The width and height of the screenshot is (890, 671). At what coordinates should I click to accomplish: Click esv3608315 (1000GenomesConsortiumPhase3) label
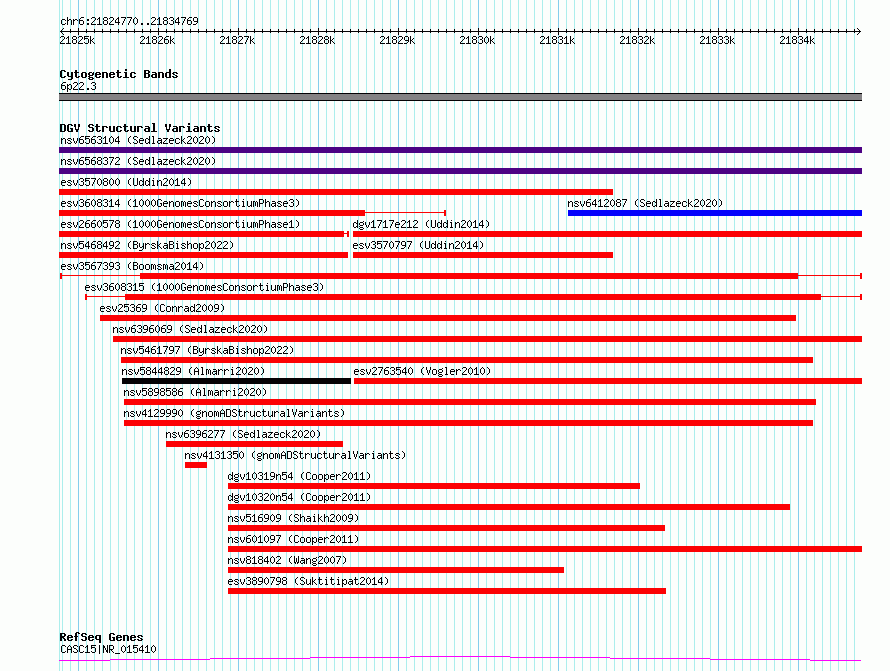pyautogui.click(x=204, y=287)
